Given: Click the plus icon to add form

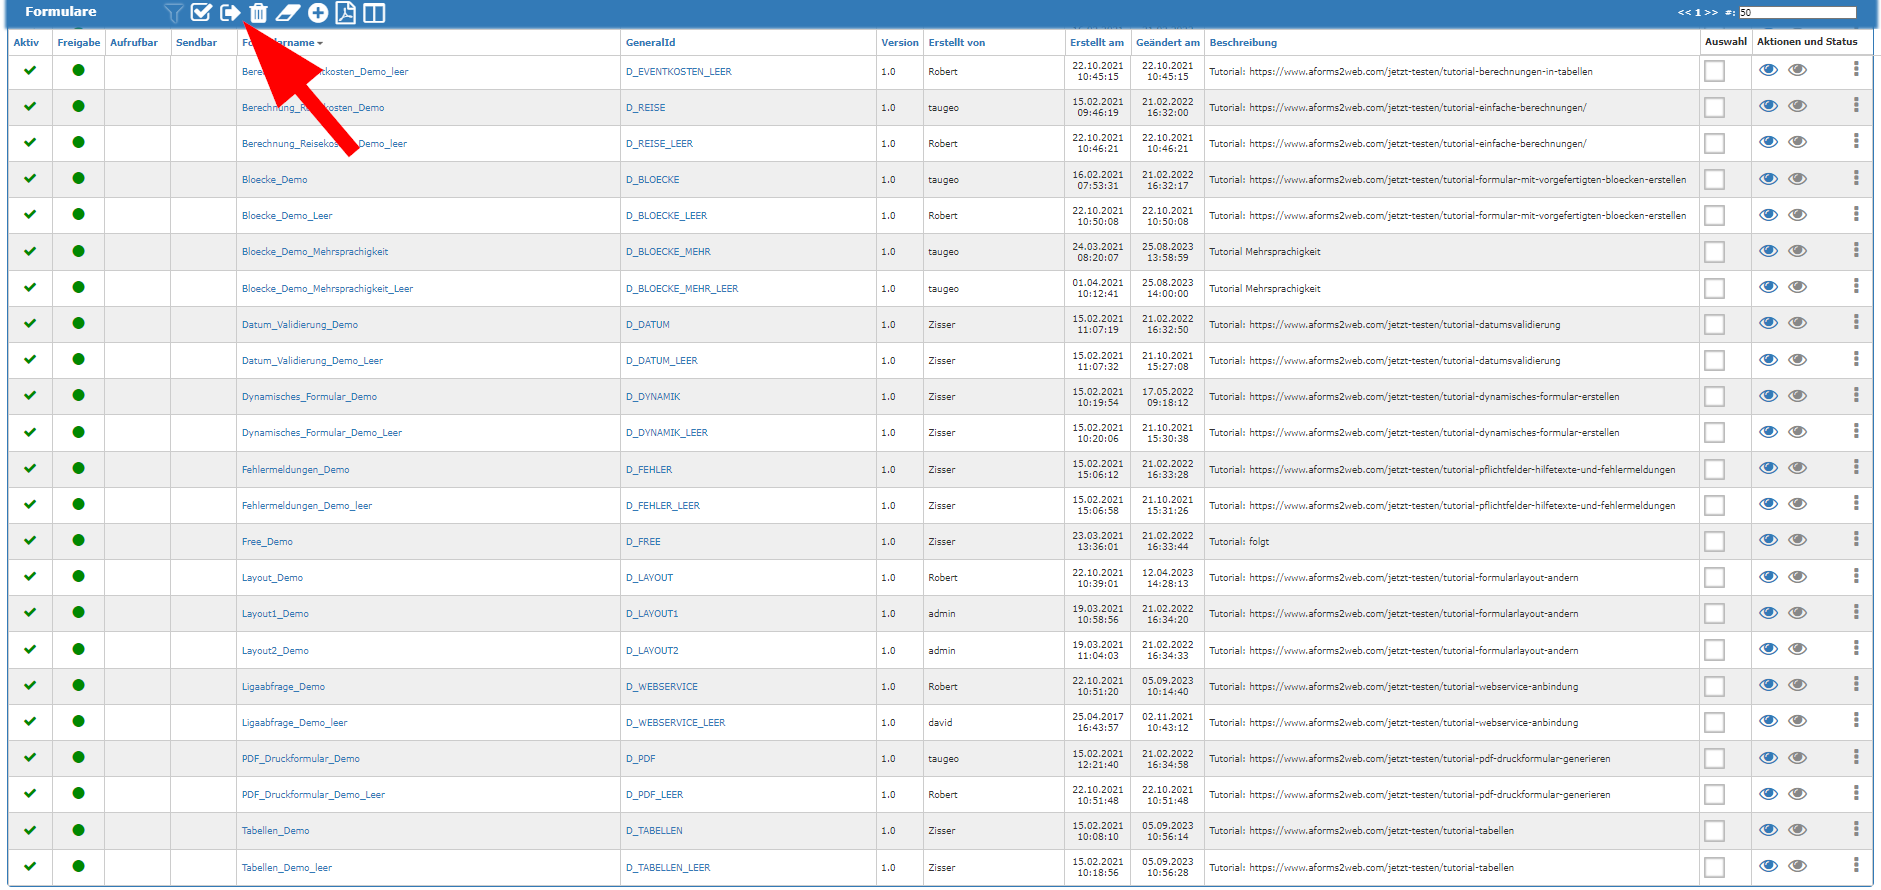Looking at the screenshot, I should tap(317, 13).
